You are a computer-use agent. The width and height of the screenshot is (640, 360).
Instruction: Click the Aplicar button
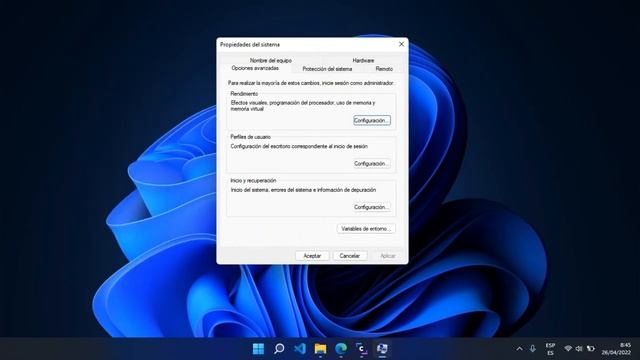388,256
